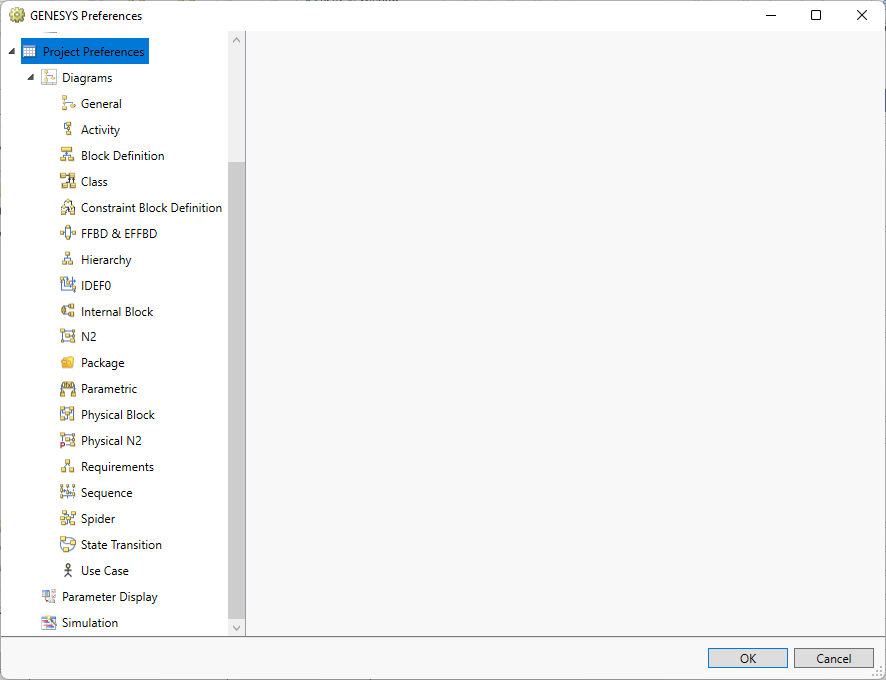Select the Package folder icon

pos(68,363)
